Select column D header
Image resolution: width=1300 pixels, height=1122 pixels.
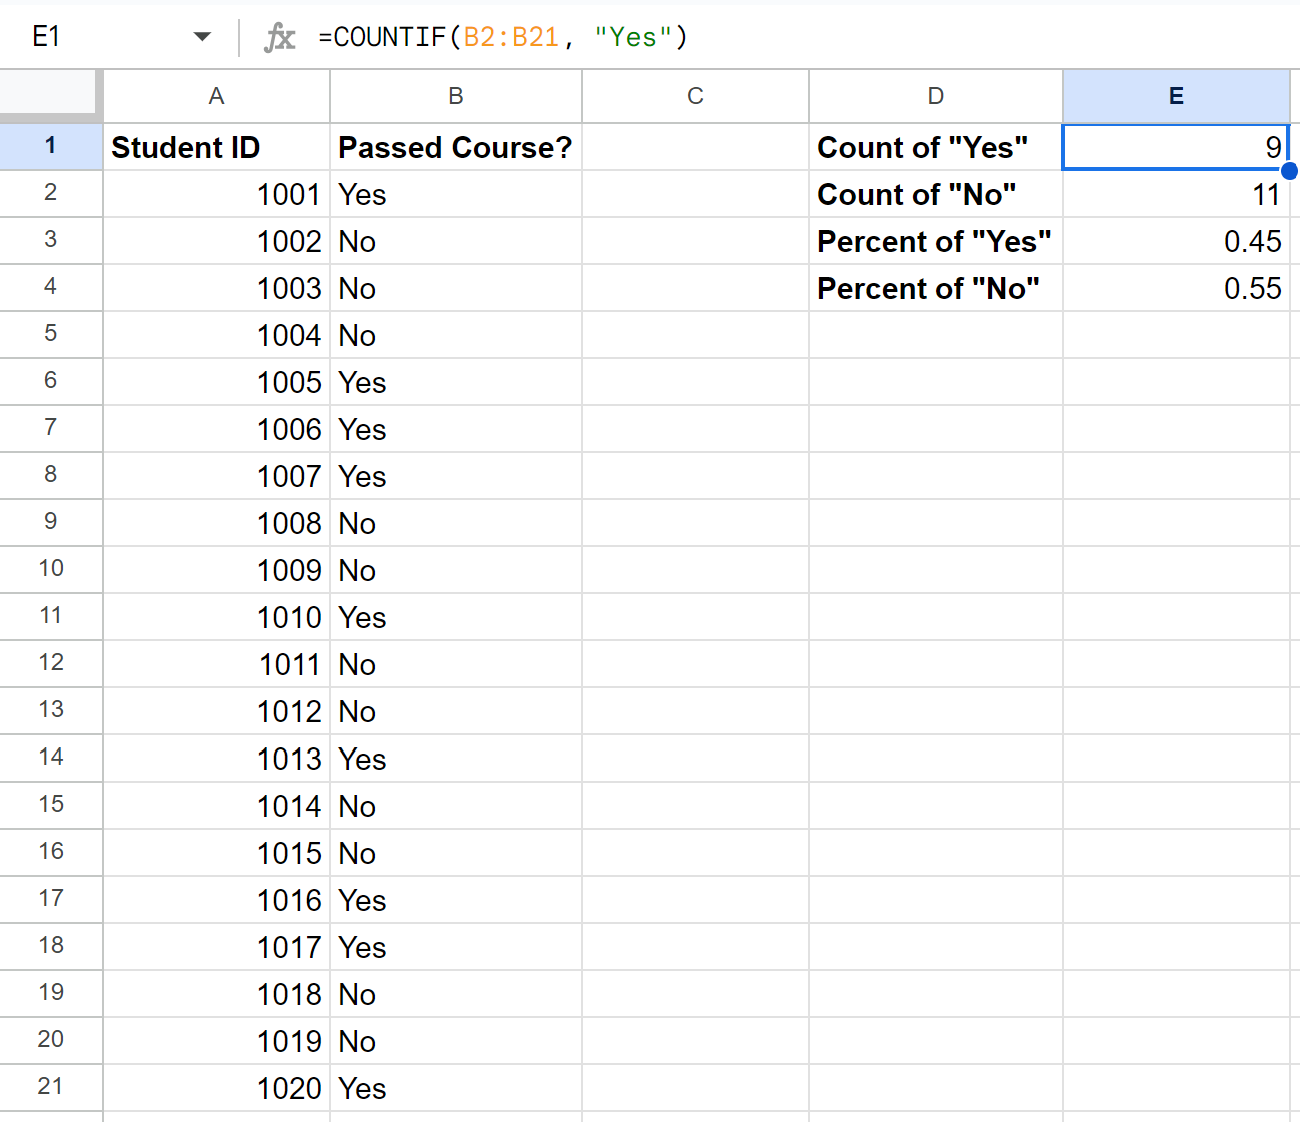point(936,96)
